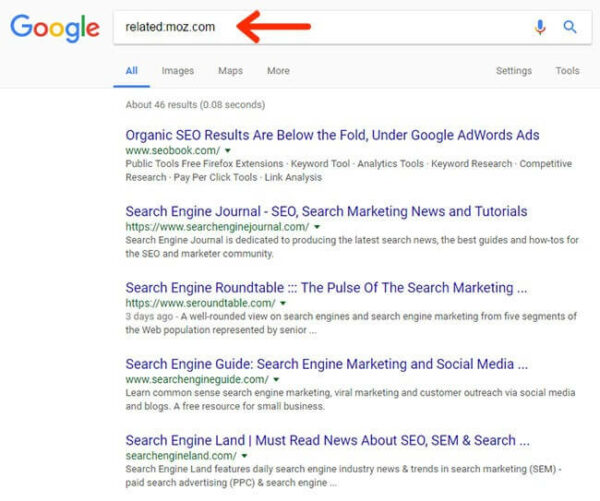Open Search Engine Guide result title

pos(326,364)
